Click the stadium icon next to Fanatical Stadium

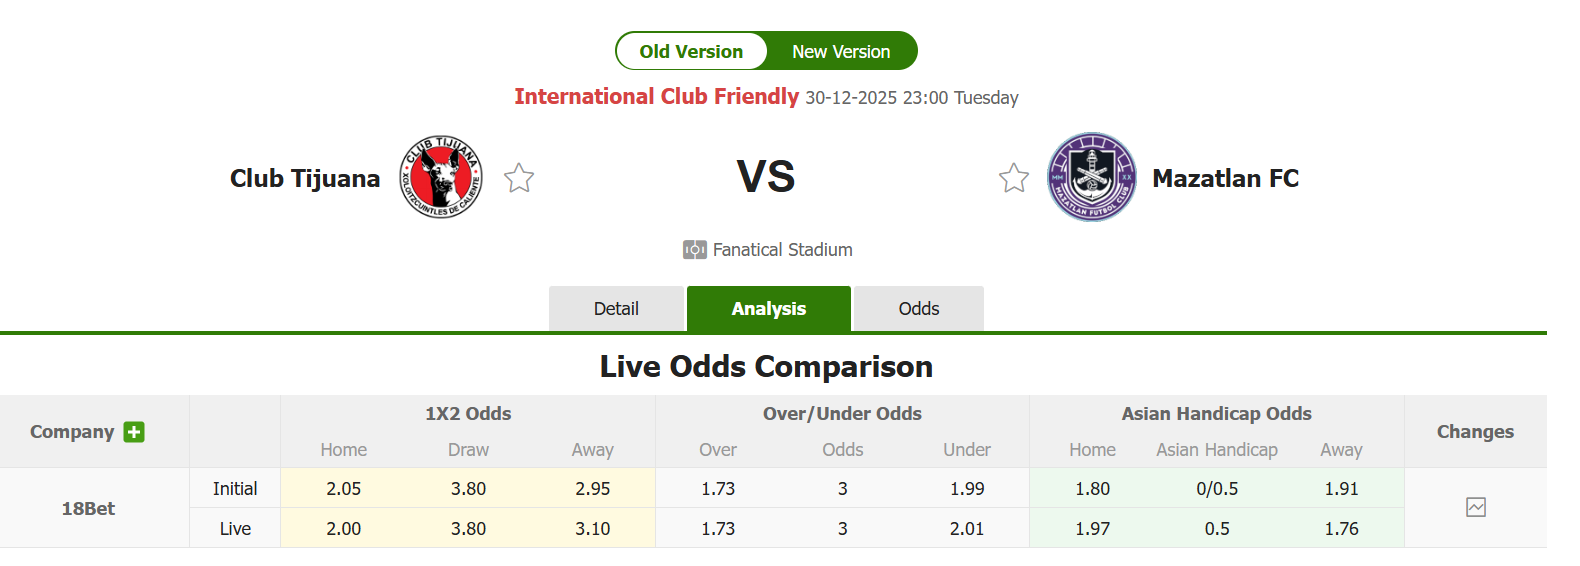694,250
